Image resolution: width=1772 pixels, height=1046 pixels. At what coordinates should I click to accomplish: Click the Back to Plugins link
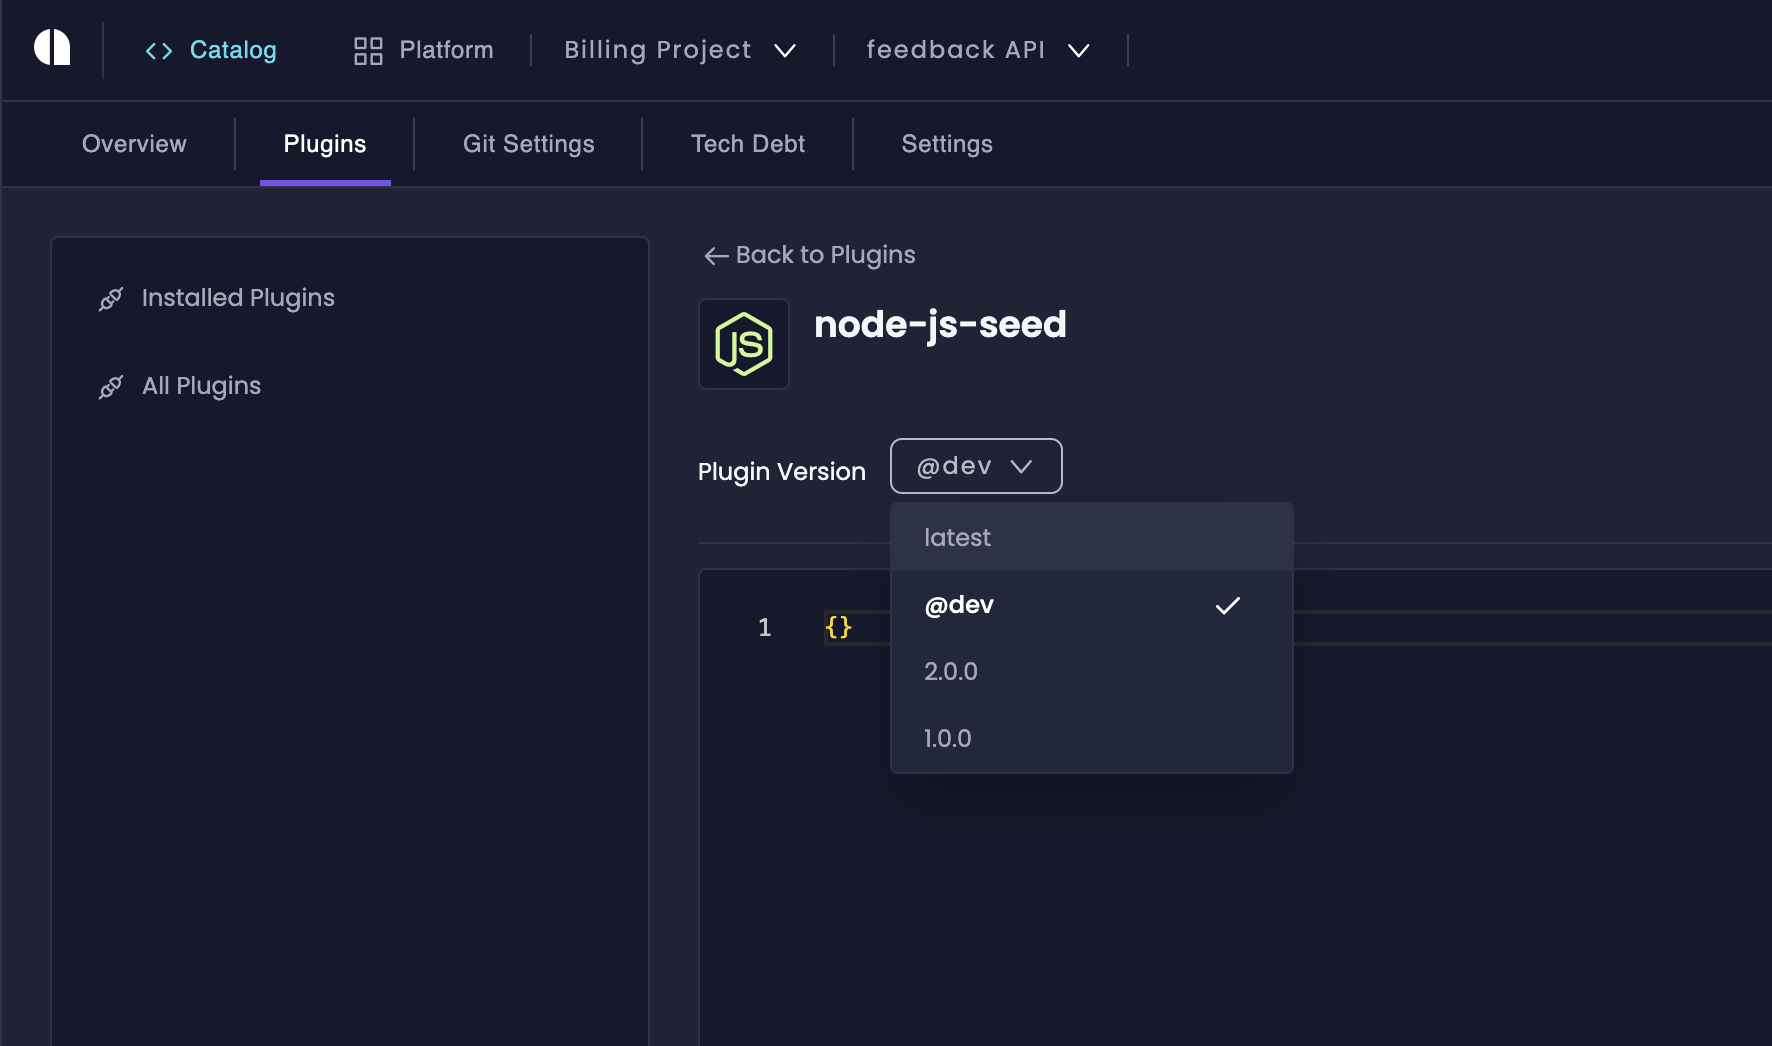coord(825,255)
